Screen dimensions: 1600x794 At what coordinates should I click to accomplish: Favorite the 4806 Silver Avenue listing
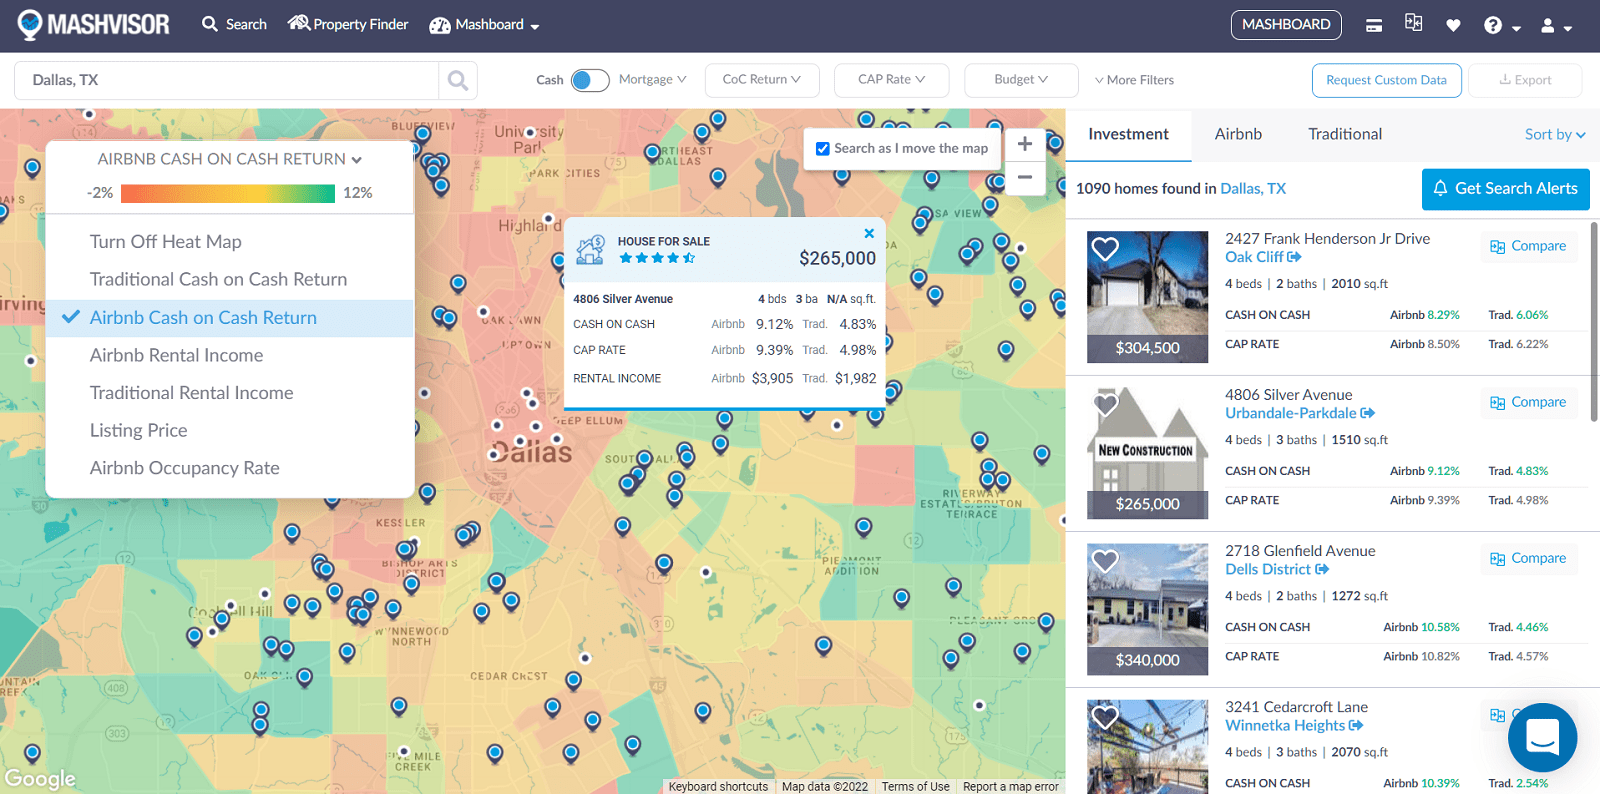(x=1105, y=404)
